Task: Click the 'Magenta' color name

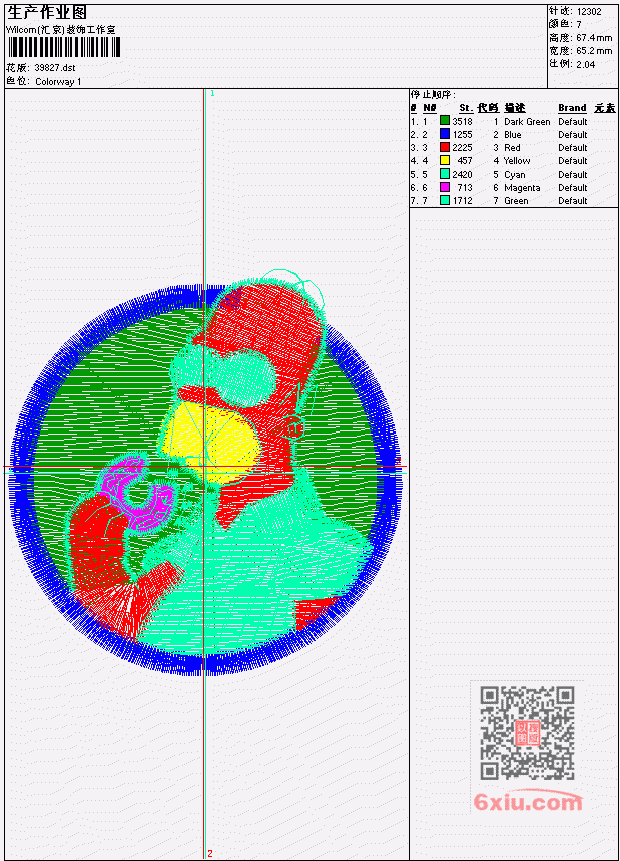Action: point(522,188)
